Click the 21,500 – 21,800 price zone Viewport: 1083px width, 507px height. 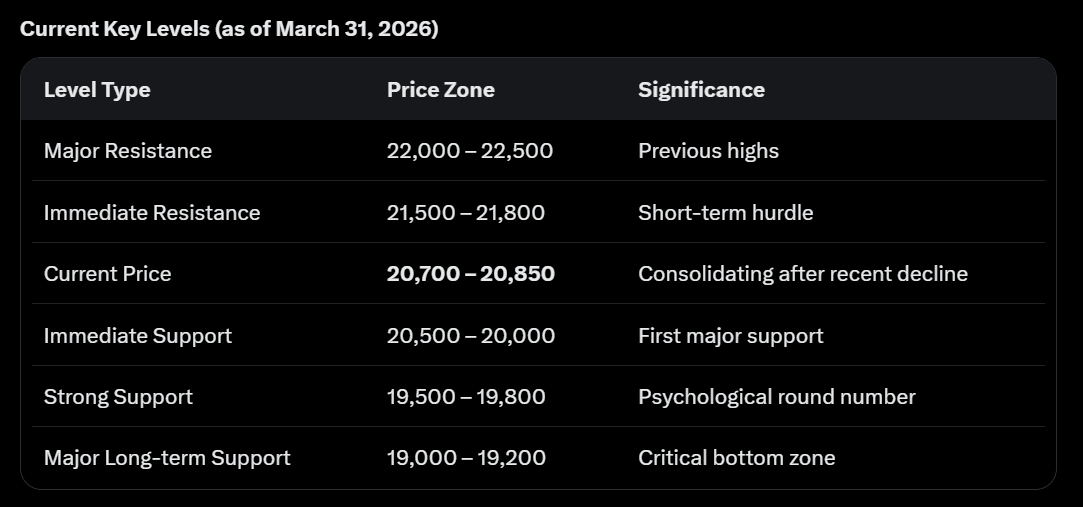tap(466, 213)
